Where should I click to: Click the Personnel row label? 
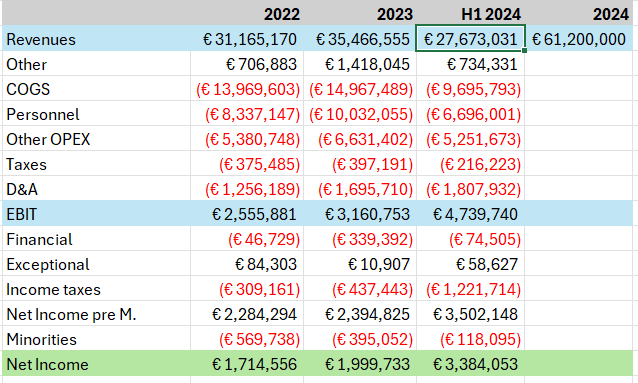(x=43, y=114)
